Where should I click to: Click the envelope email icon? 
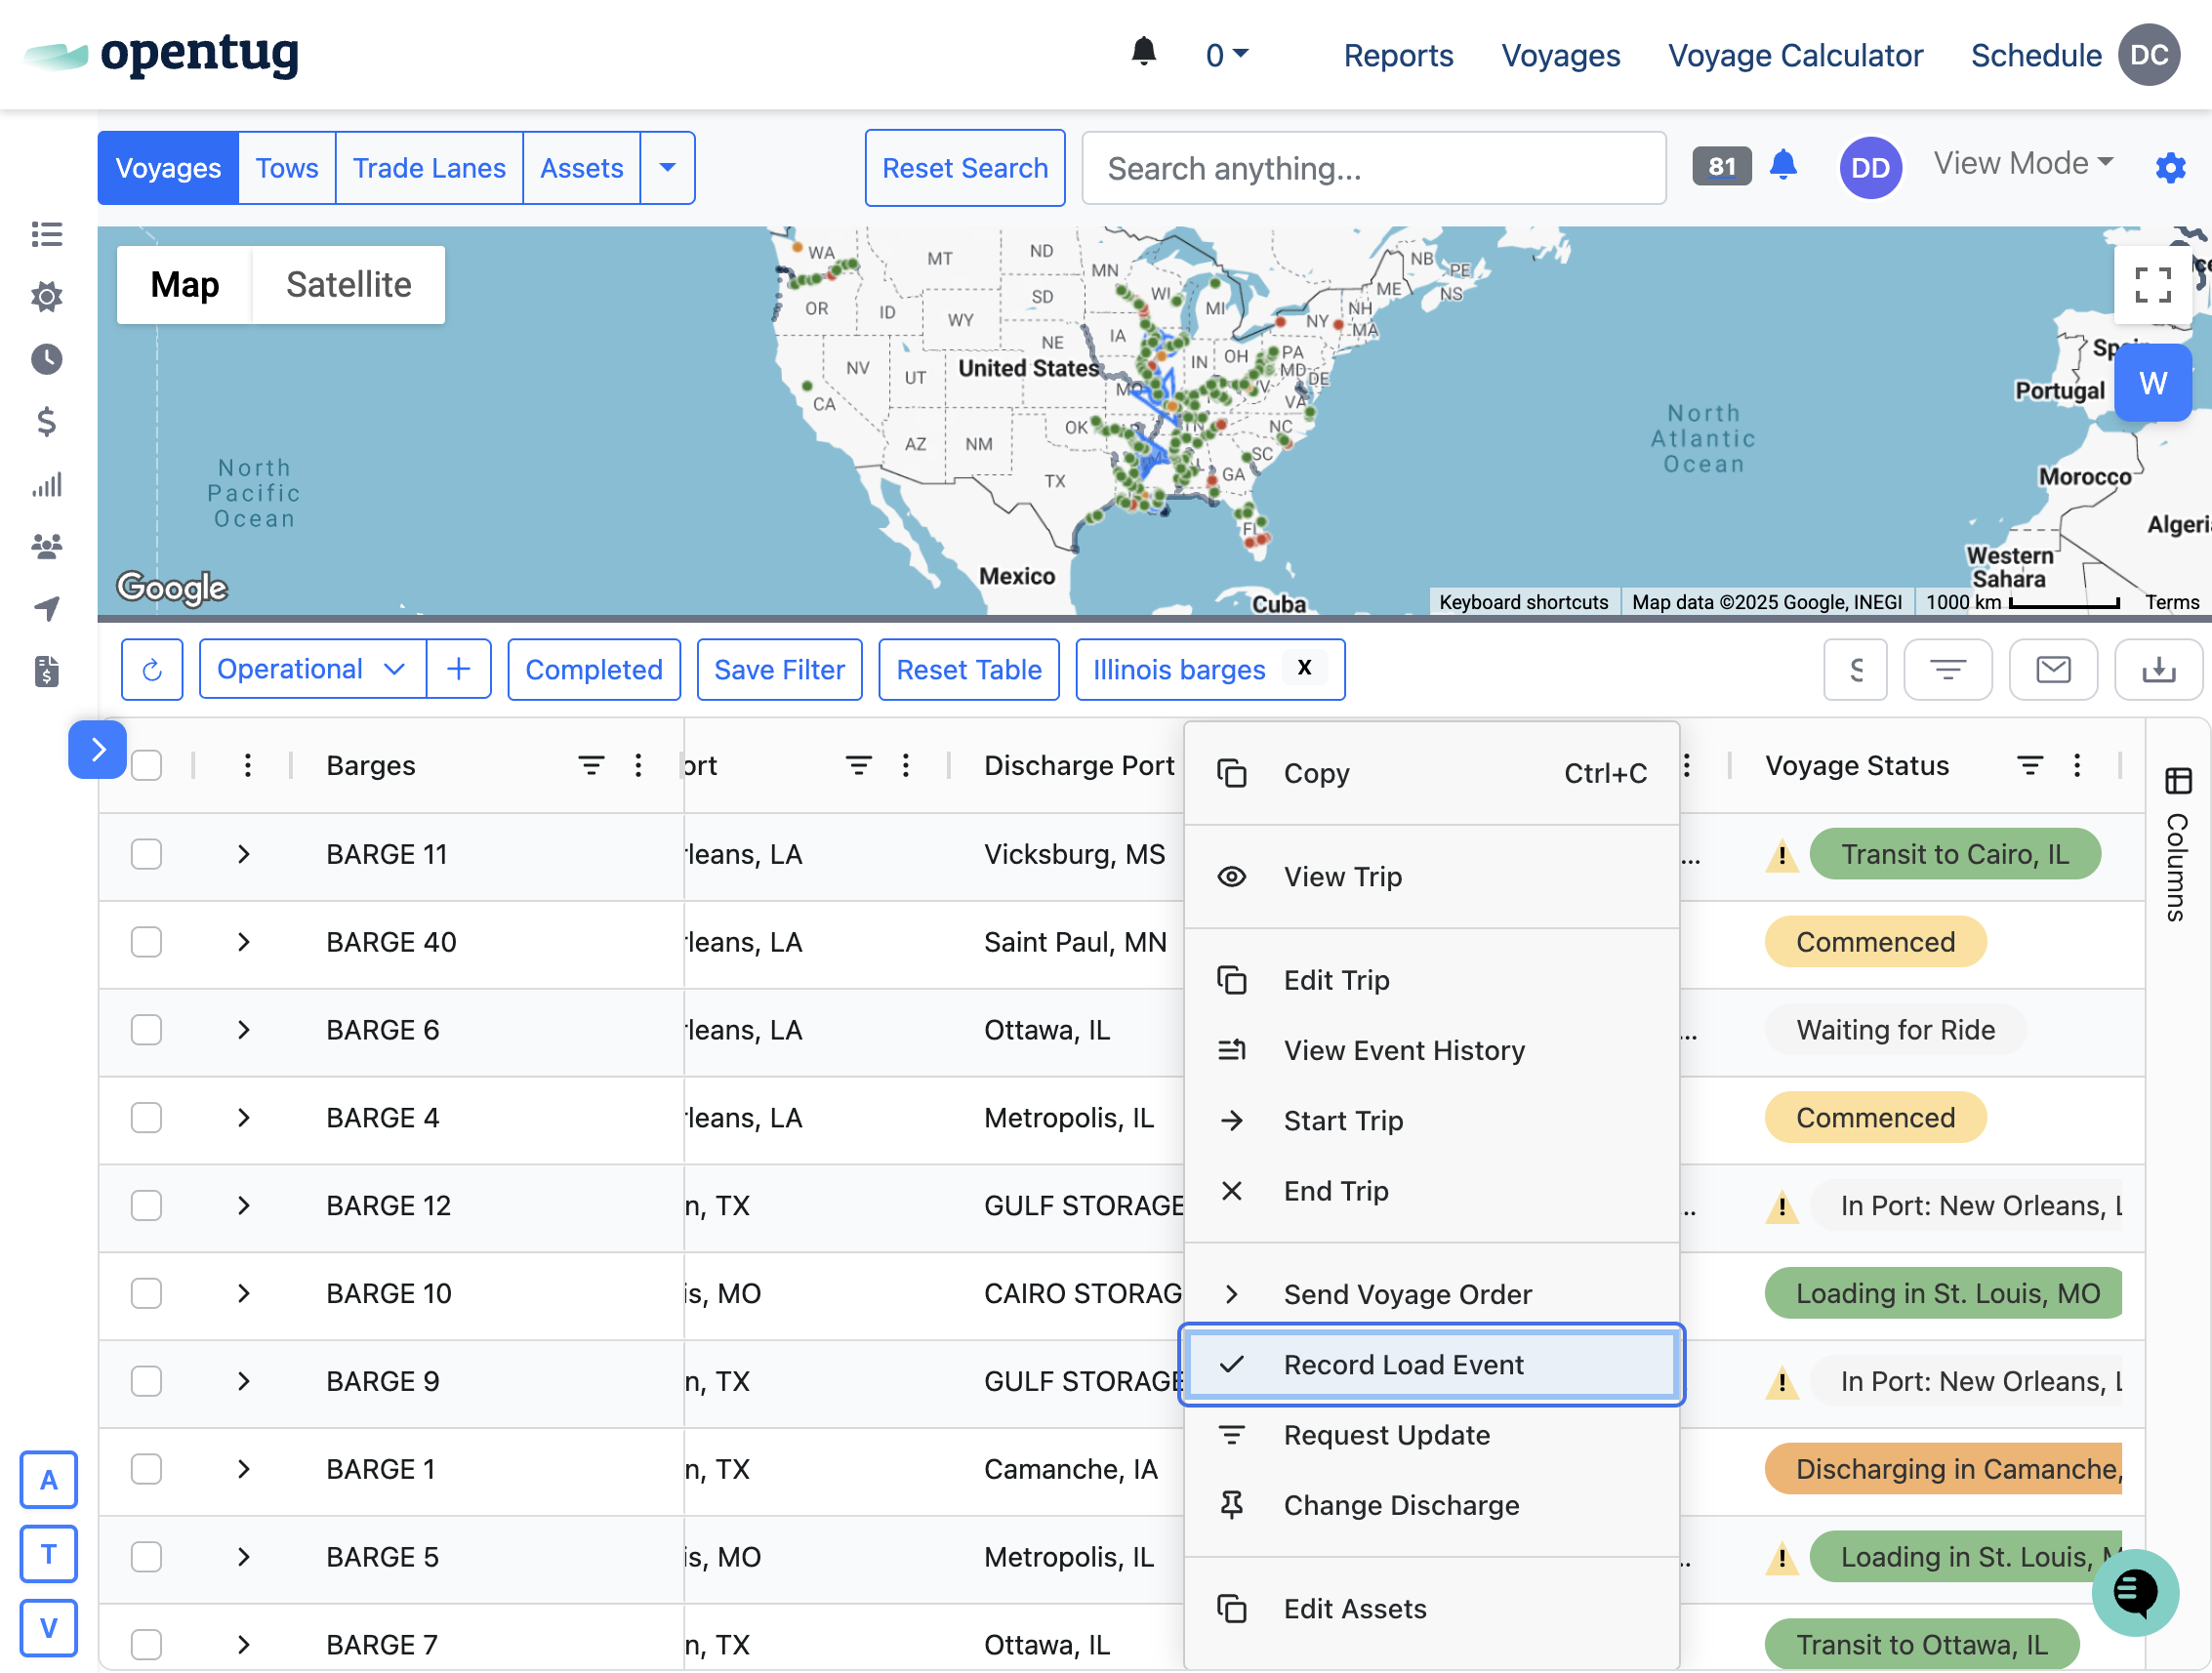pyautogui.click(x=2053, y=669)
